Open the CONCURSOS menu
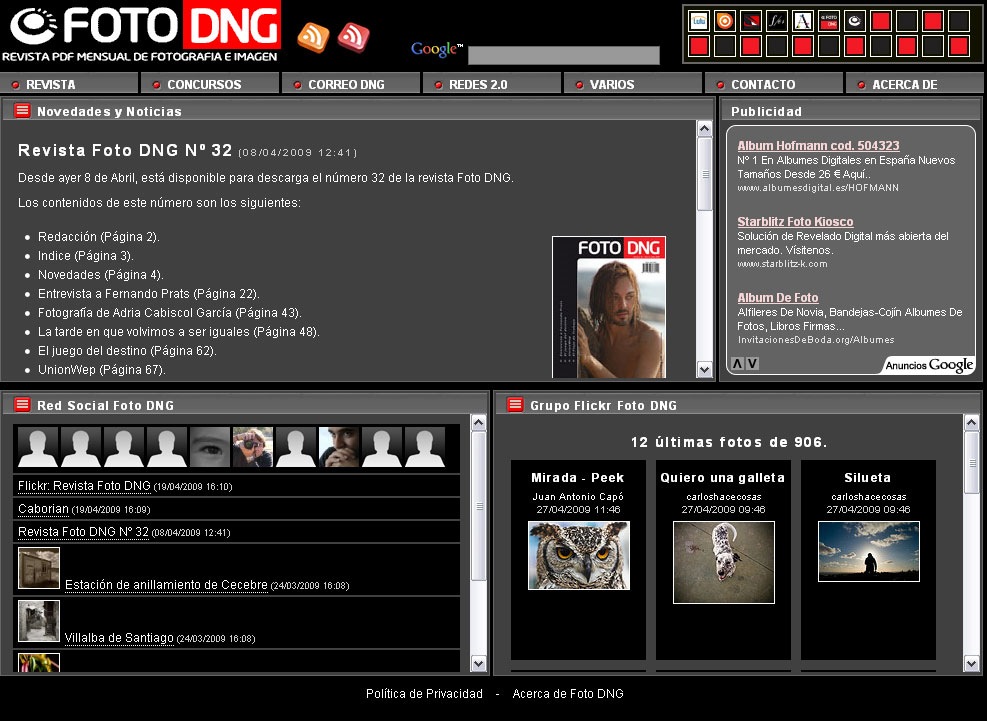This screenshot has height=721, width=987. tap(210, 84)
